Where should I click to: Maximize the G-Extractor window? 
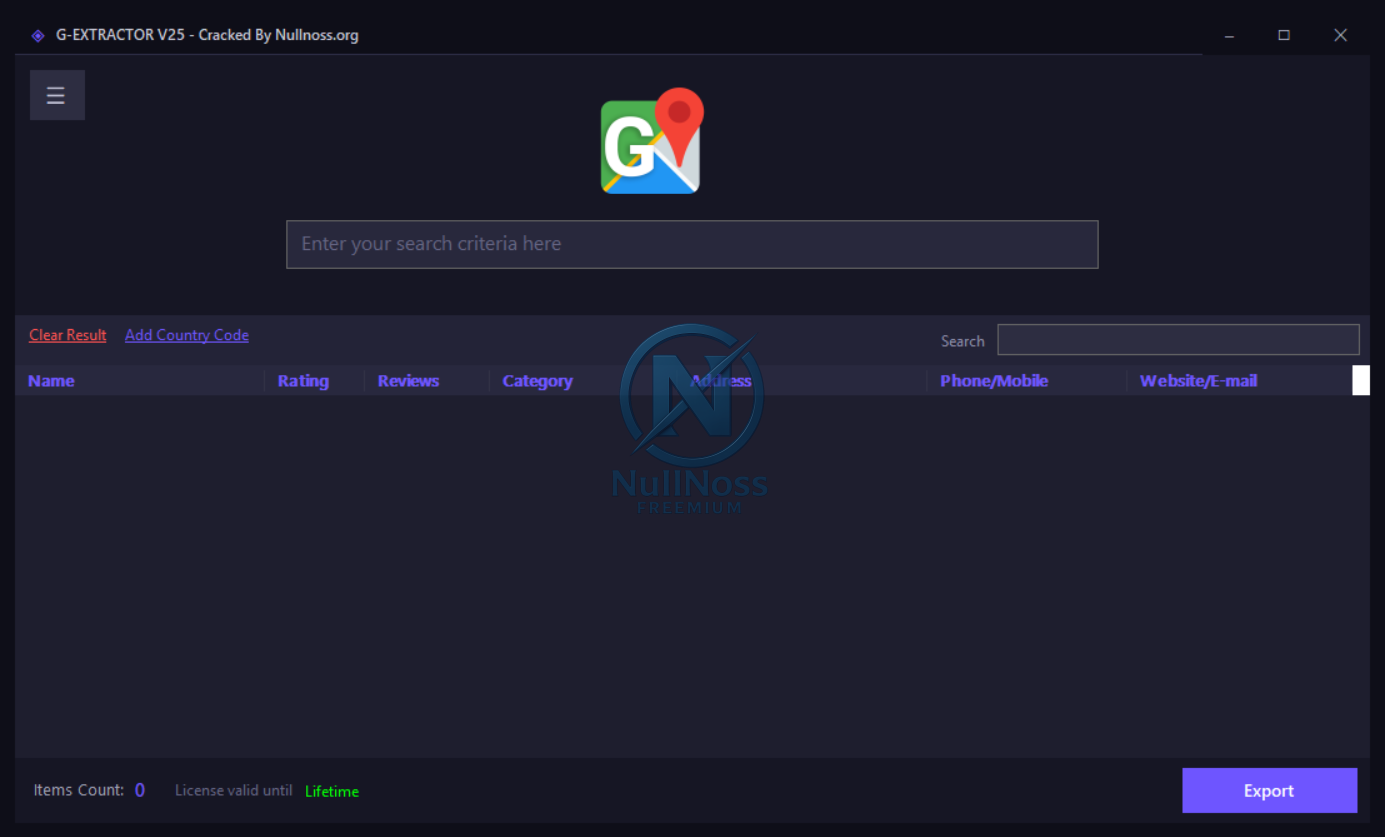pyautogui.click(x=1284, y=36)
